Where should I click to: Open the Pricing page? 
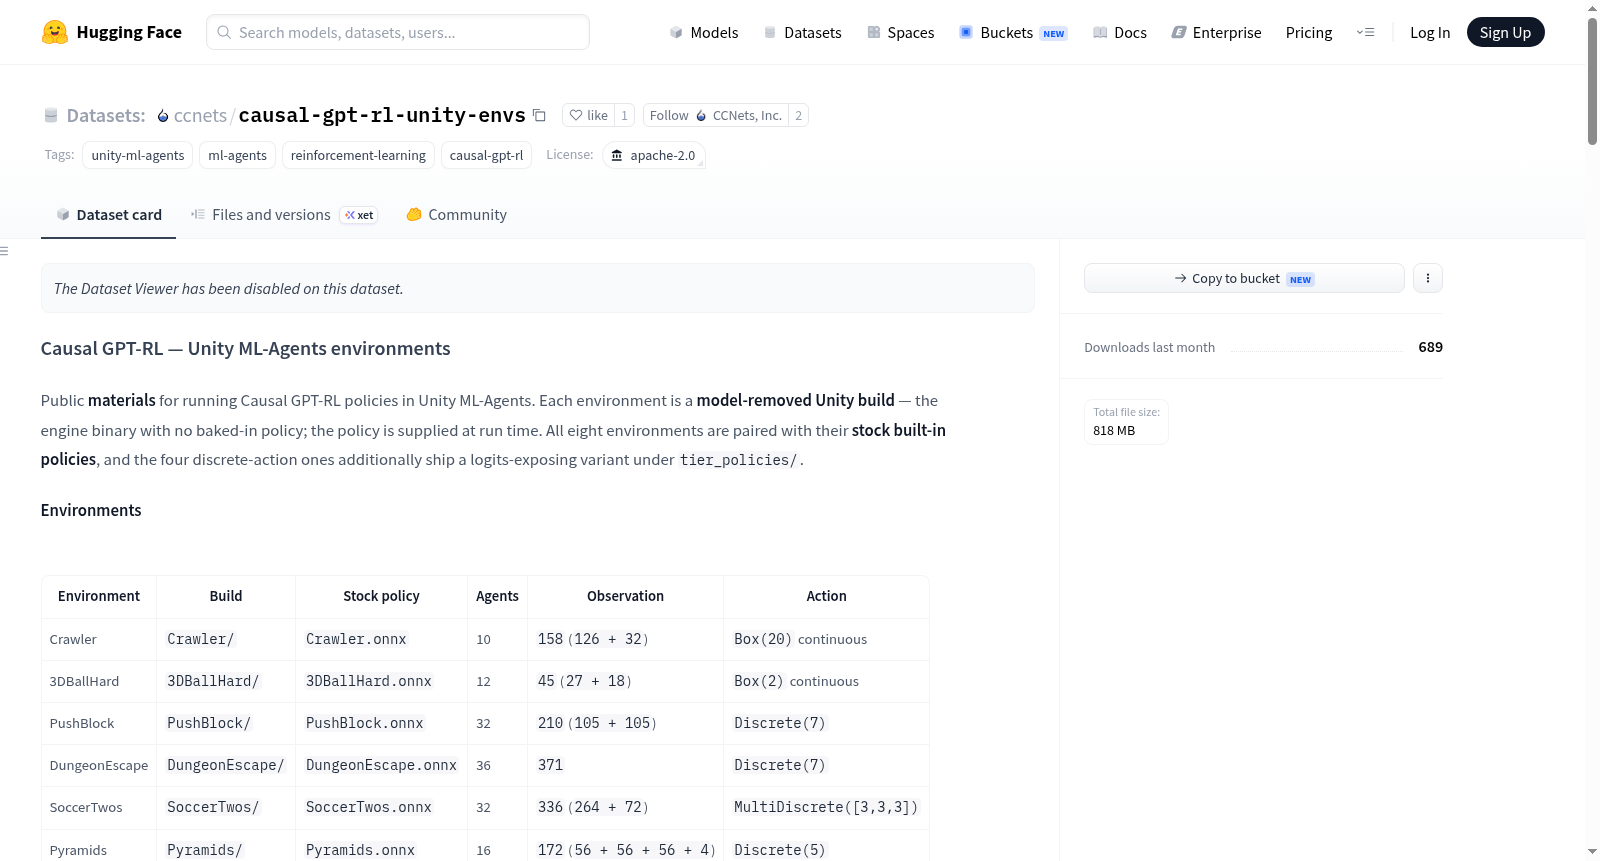[x=1309, y=32]
